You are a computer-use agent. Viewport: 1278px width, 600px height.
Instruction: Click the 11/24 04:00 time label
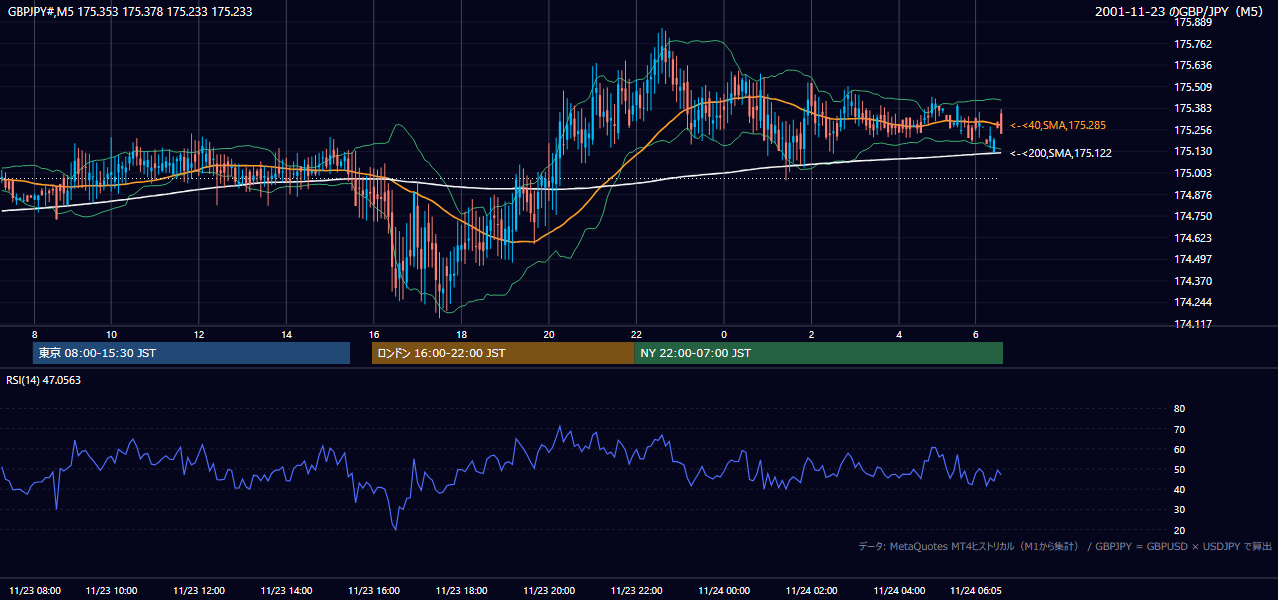tap(899, 591)
